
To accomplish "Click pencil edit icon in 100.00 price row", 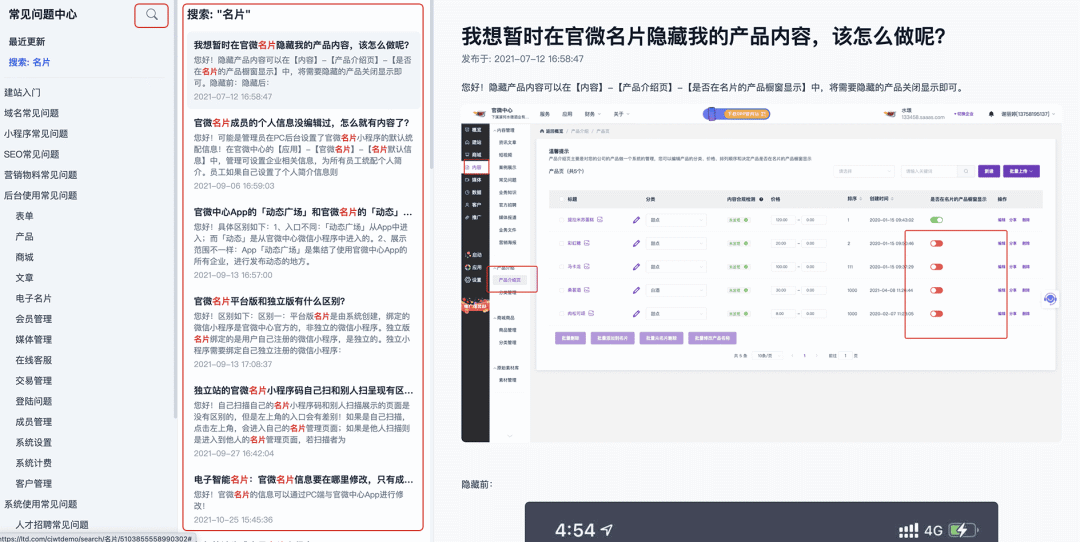I will coord(636,267).
